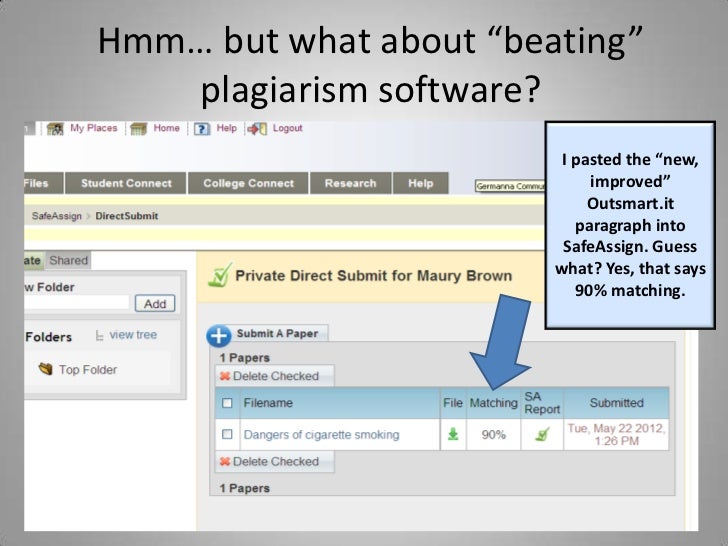
Task: Open the Files tab
Action: 44,183
